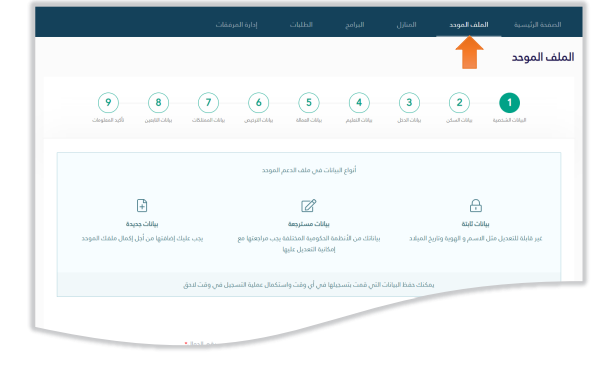Image resolution: width=595 pixels, height=370 pixels.
Task: Click the padlock icon for بيانات ثابتة
Action: [x=475, y=205]
